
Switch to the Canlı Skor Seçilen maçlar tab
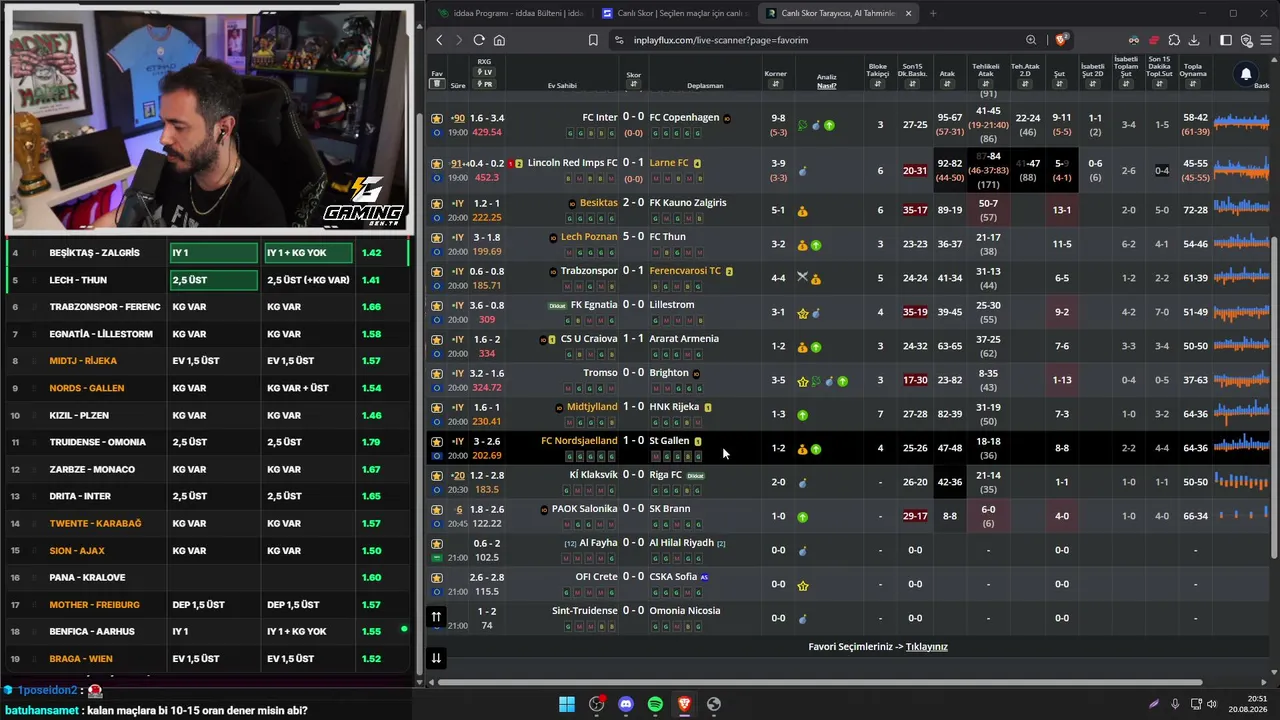(x=674, y=13)
